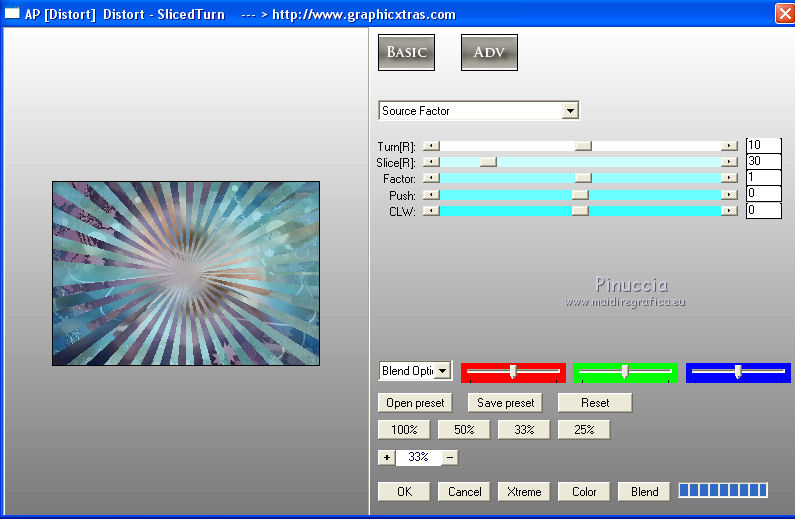Click the Slice[R] value field showing 30
The width and height of the screenshot is (795, 519).
click(x=764, y=161)
